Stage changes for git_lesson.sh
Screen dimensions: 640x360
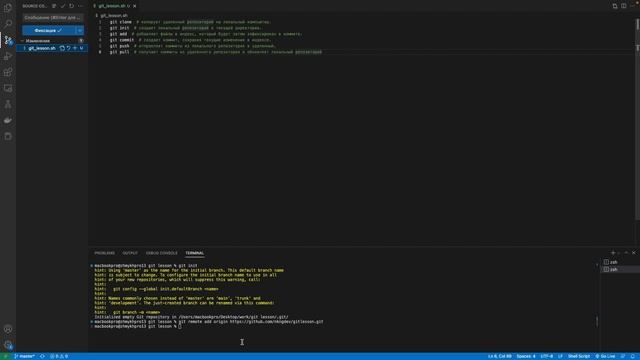[75, 48]
